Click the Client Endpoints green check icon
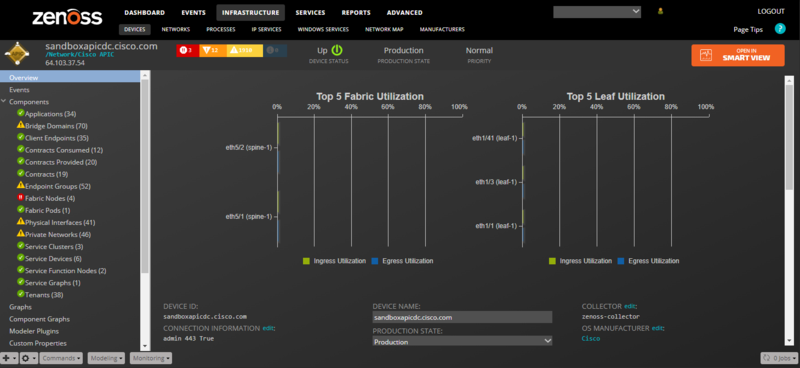The image size is (800, 368). click(x=20, y=138)
